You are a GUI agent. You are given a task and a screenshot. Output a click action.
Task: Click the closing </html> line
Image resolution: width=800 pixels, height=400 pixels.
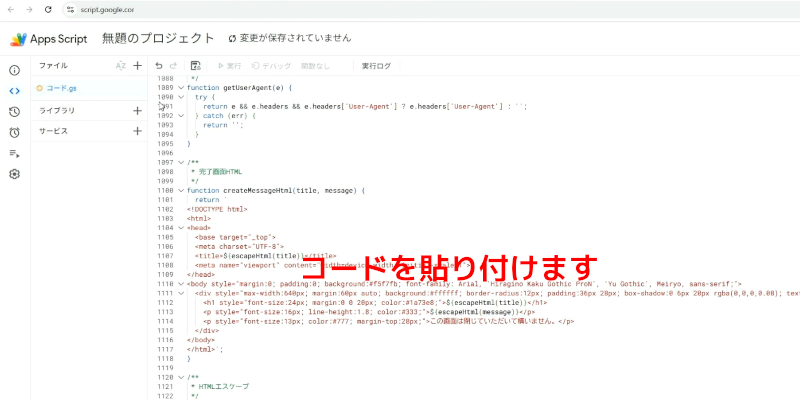click(x=205, y=349)
